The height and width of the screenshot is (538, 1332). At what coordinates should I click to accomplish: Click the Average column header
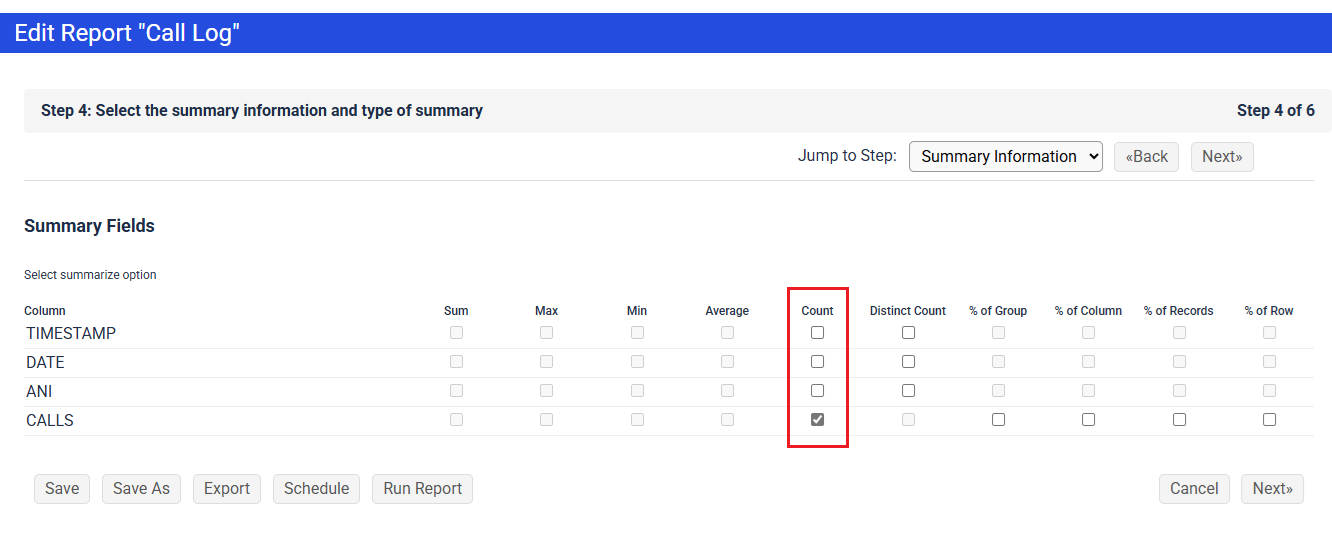coord(727,311)
